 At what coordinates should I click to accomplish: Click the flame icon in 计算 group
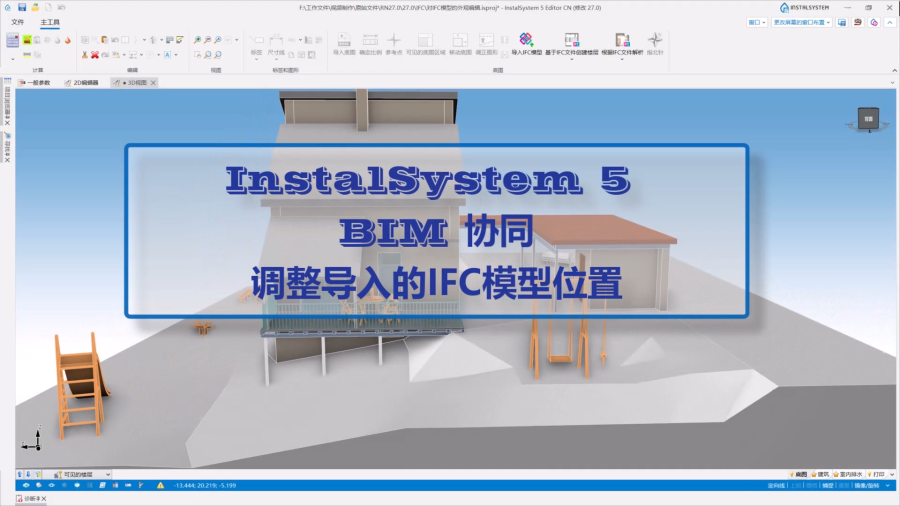pos(68,40)
